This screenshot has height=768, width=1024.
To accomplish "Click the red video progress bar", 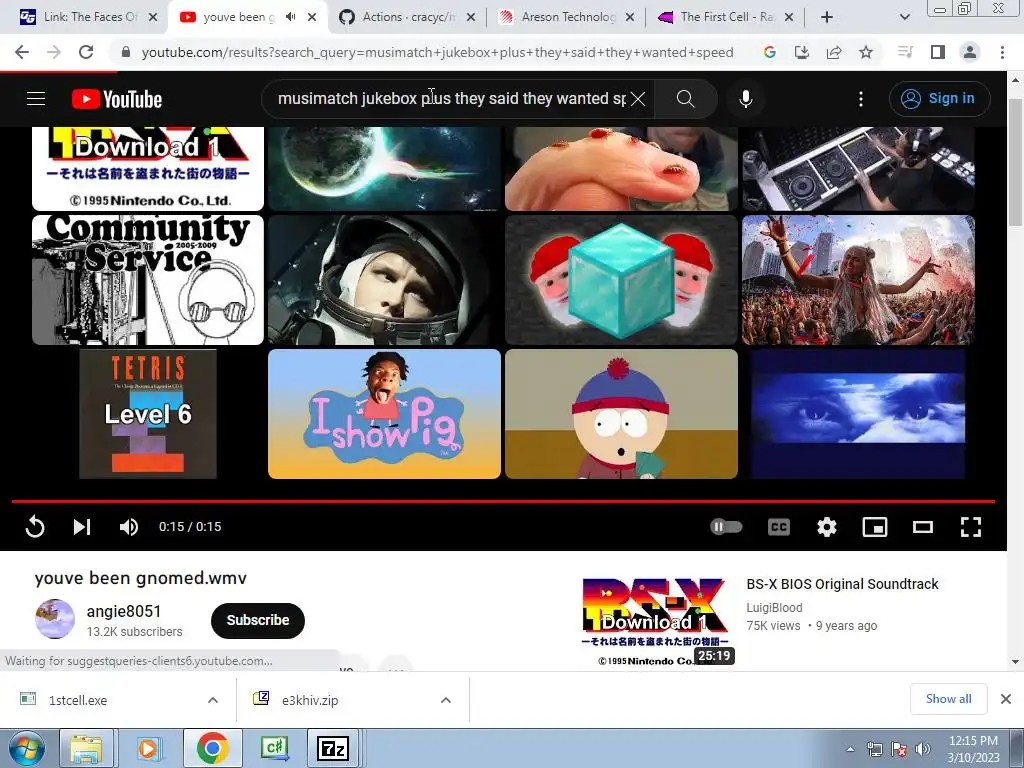I will pos(504,502).
